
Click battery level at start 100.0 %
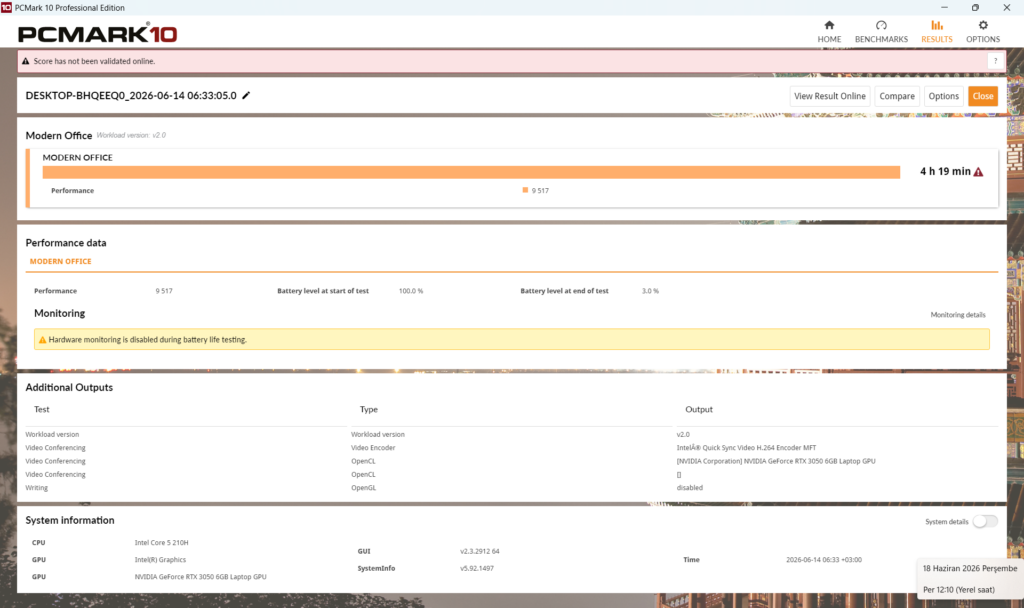point(411,291)
